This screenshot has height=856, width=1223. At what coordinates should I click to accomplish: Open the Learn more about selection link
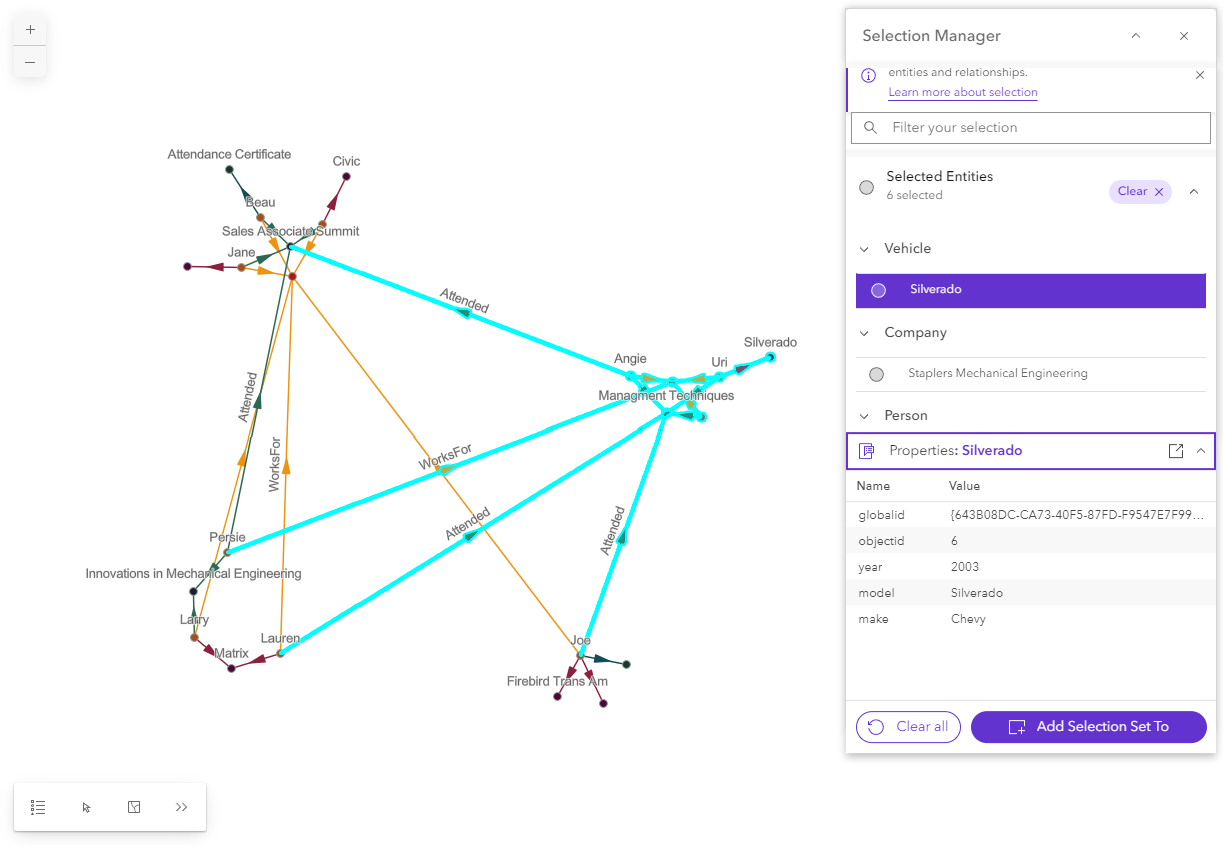point(962,92)
